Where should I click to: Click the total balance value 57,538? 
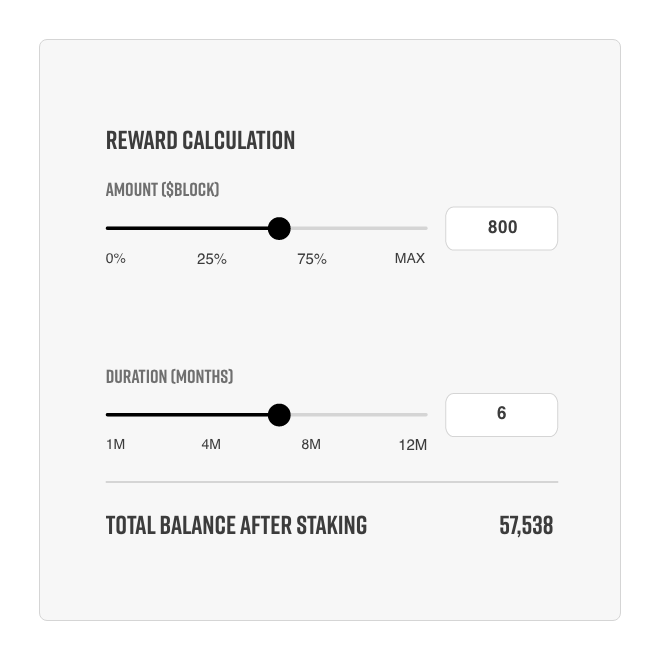[526, 526]
